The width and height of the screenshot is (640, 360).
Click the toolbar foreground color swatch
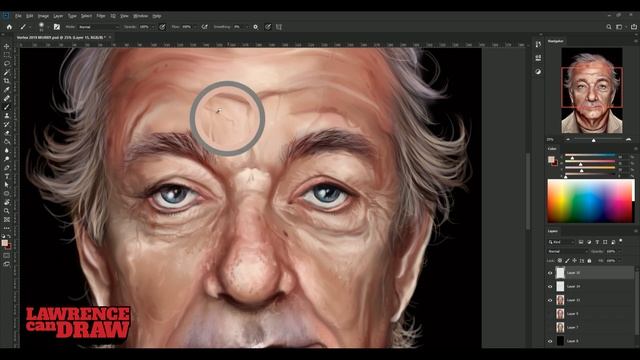[4, 243]
